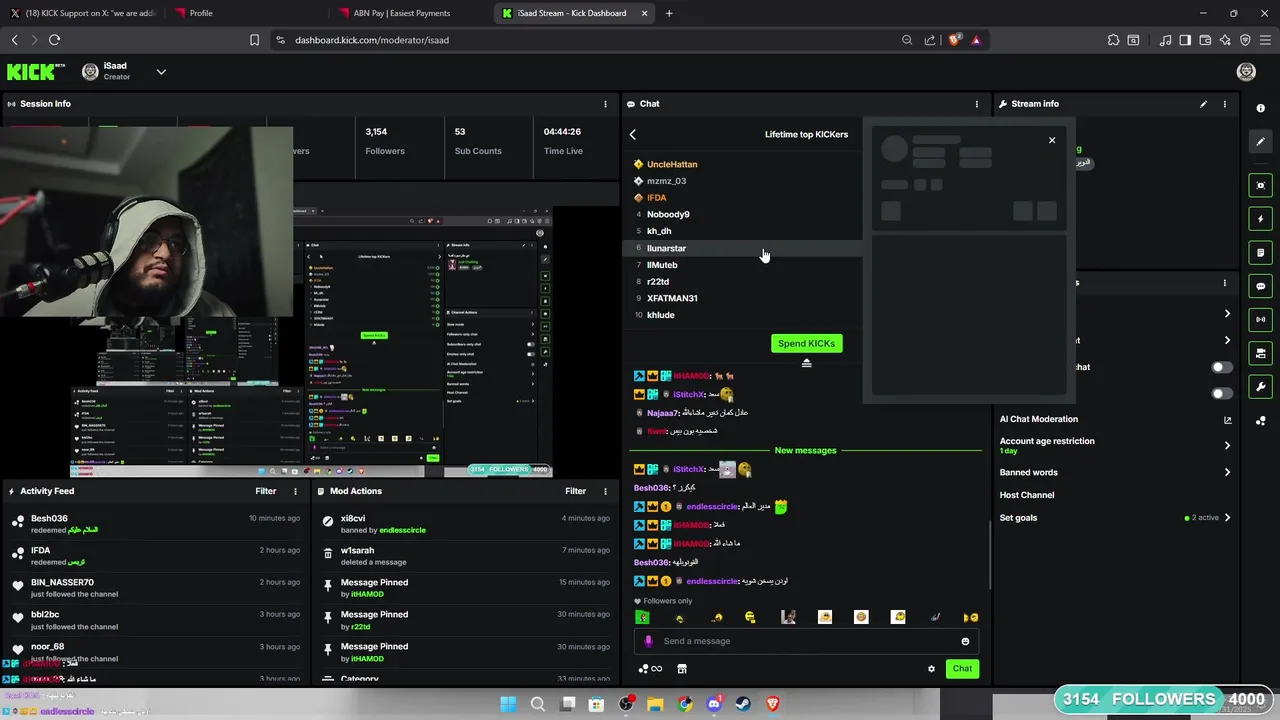Select llunarstar in top KICKers list
This screenshot has height=720, width=1280.
[x=666, y=248]
